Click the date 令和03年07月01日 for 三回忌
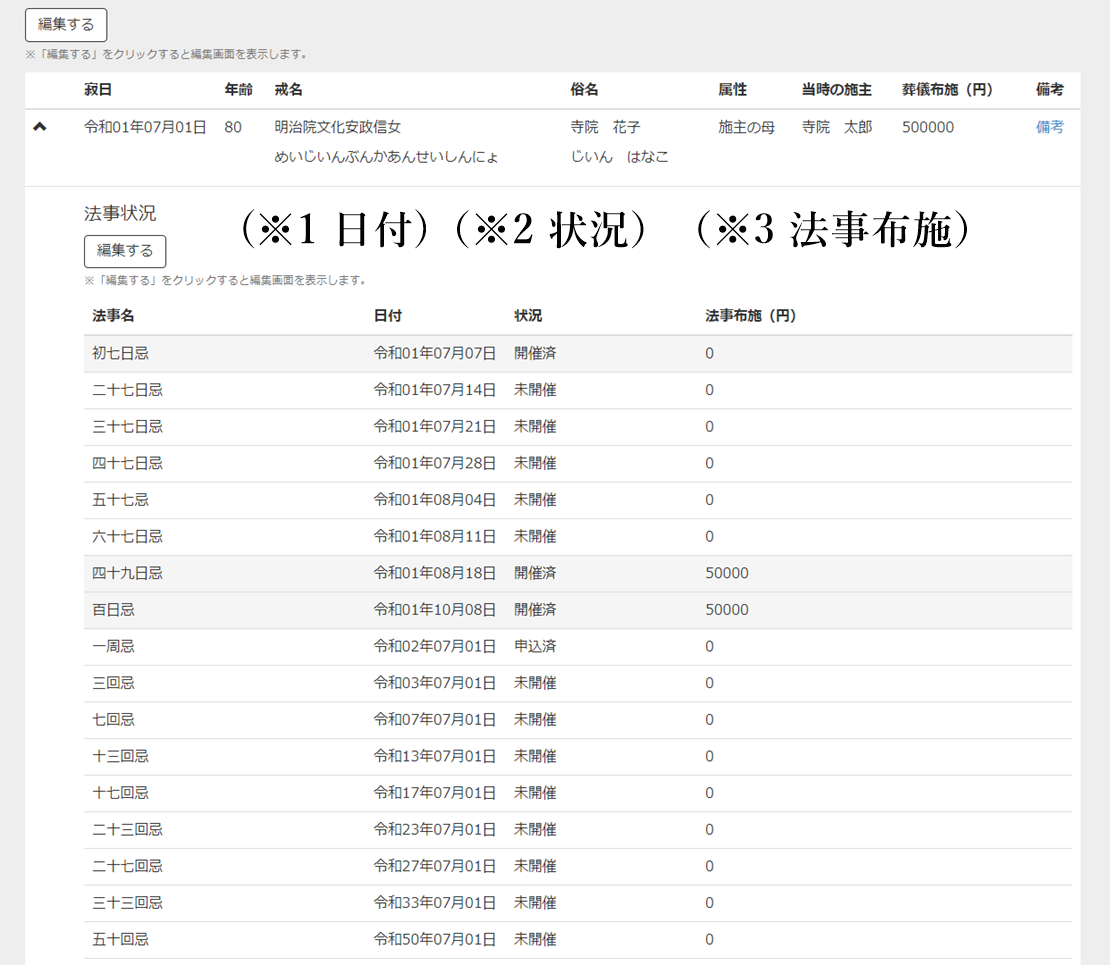Viewport: 1110px width, 965px height. point(434,683)
